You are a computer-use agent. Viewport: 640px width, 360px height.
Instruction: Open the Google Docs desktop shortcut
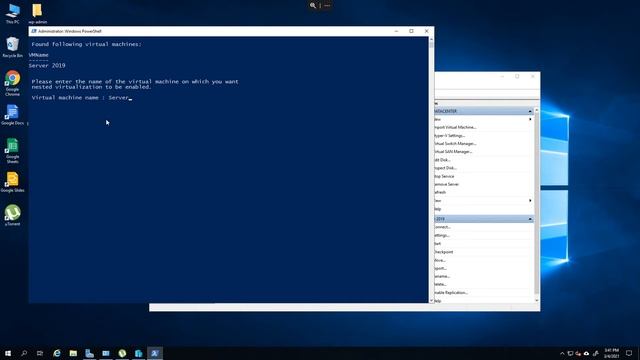point(13,115)
